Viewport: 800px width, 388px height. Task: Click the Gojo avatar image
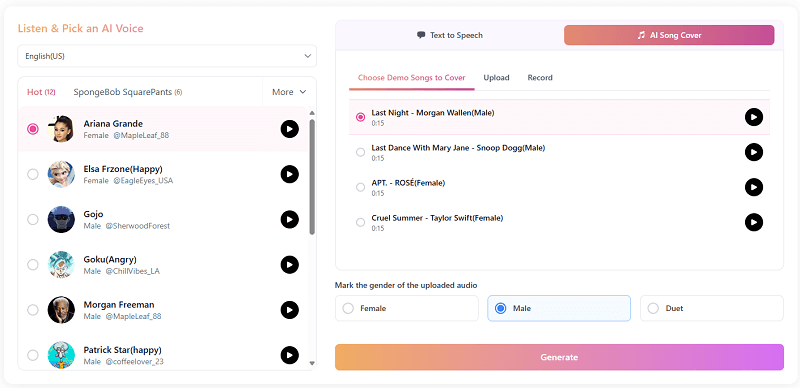click(61, 220)
